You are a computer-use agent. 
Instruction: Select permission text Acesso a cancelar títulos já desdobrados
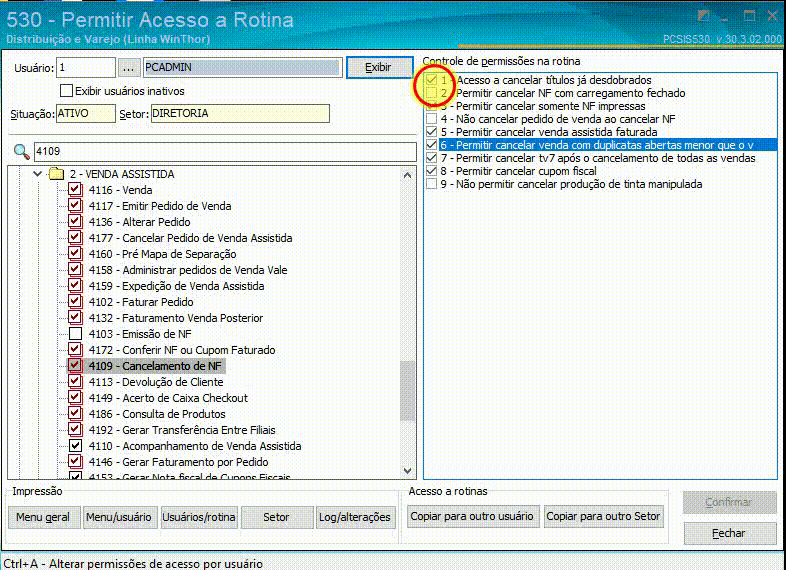tap(554, 80)
